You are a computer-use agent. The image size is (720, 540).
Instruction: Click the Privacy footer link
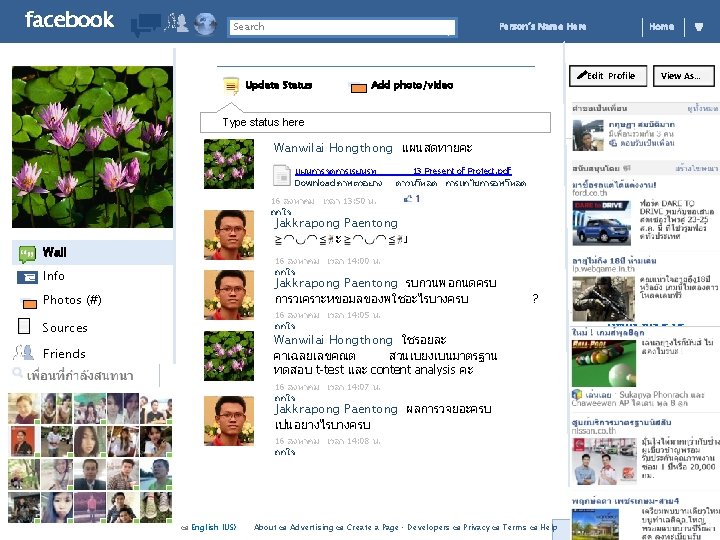(478, 527)
